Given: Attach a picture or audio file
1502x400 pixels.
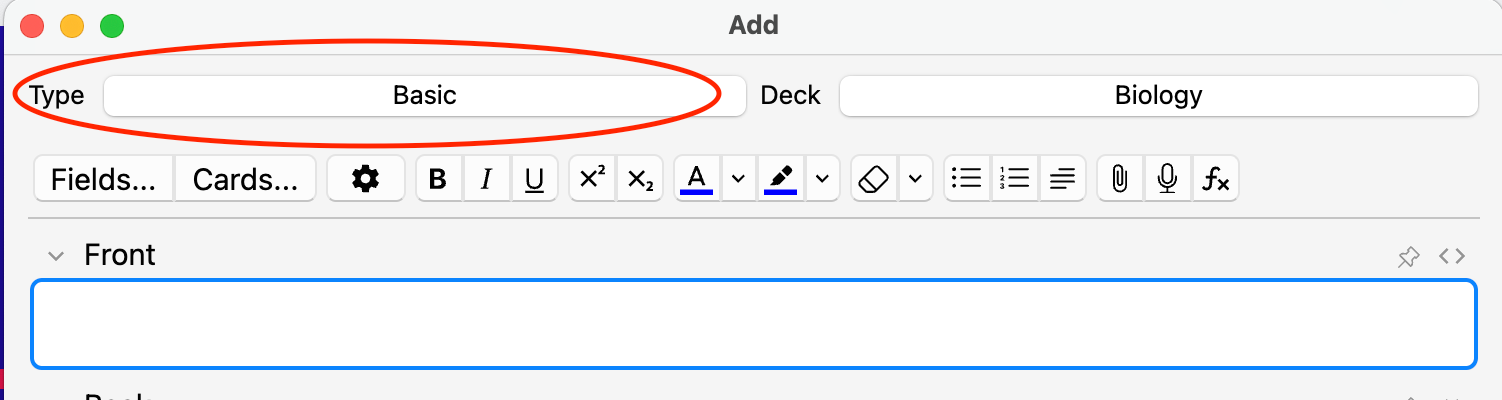Looking at the screenshot, I should pos(1120,179).
